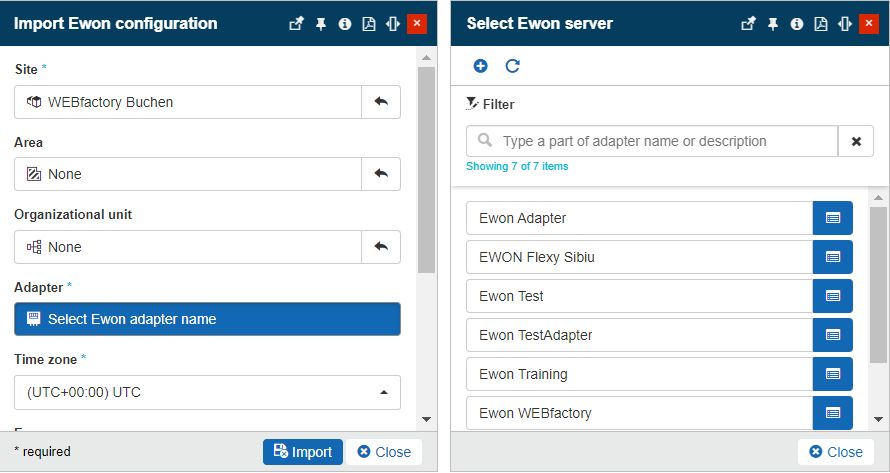Image resolution: width=890 pixels, height=473 pixels.
Task: Click scroll down arrow in Ewon server list
Action: [x=878, y=420]
